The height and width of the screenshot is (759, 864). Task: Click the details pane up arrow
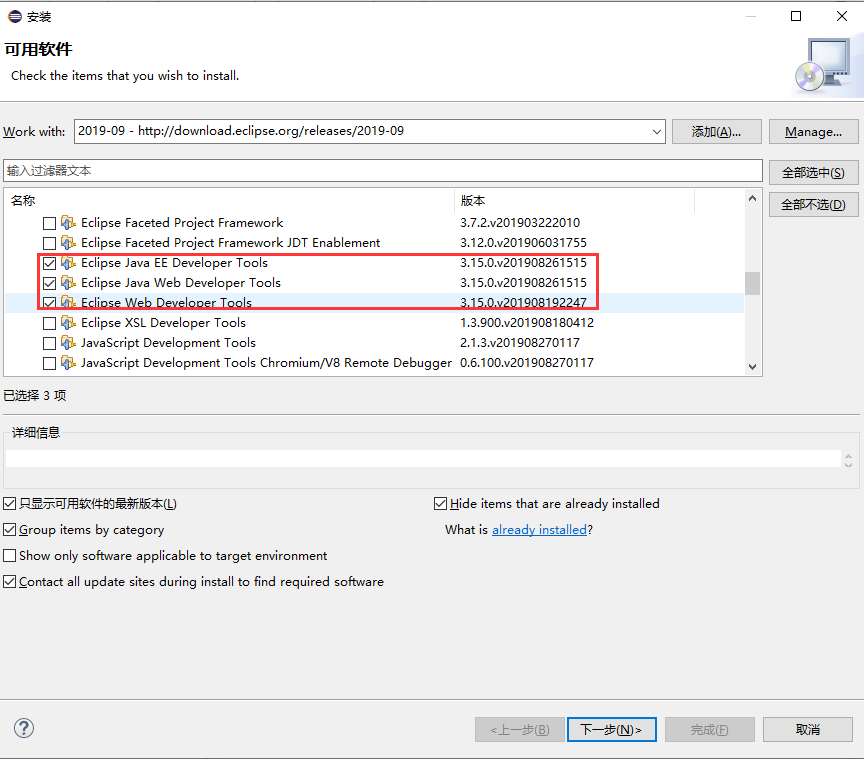(x=849, y=456)
